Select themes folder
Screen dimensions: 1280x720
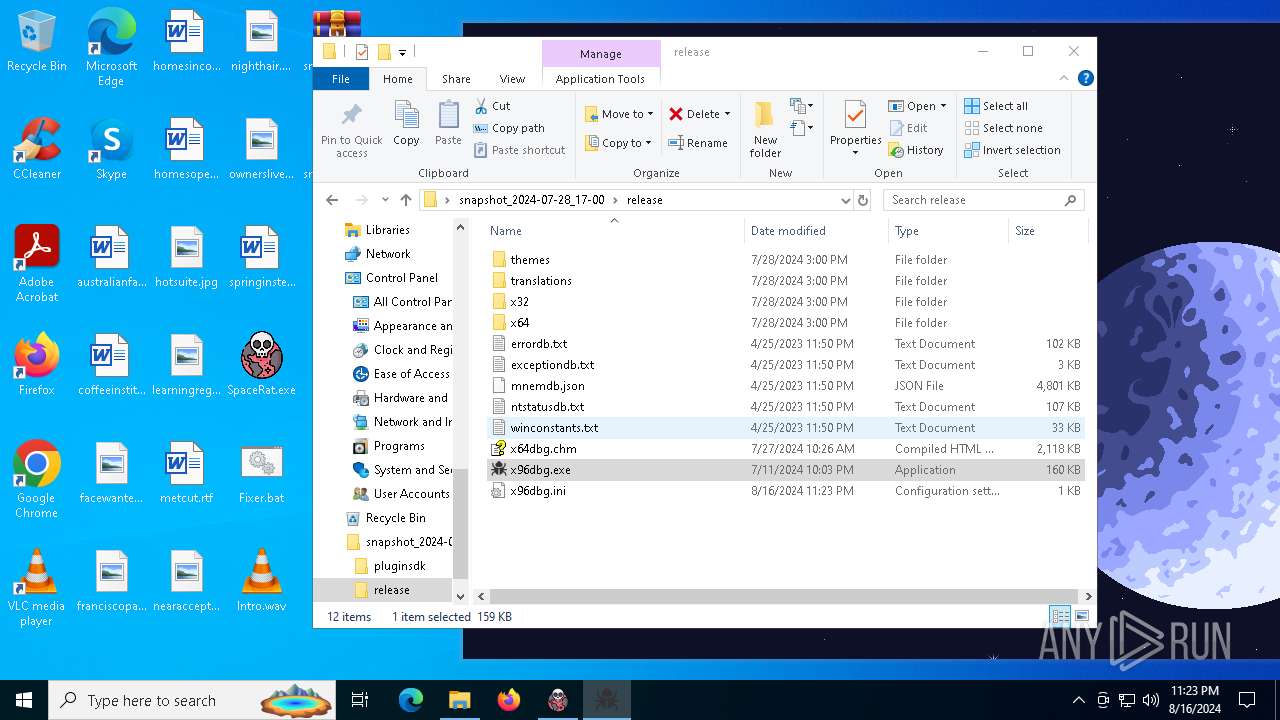point(784,260)
